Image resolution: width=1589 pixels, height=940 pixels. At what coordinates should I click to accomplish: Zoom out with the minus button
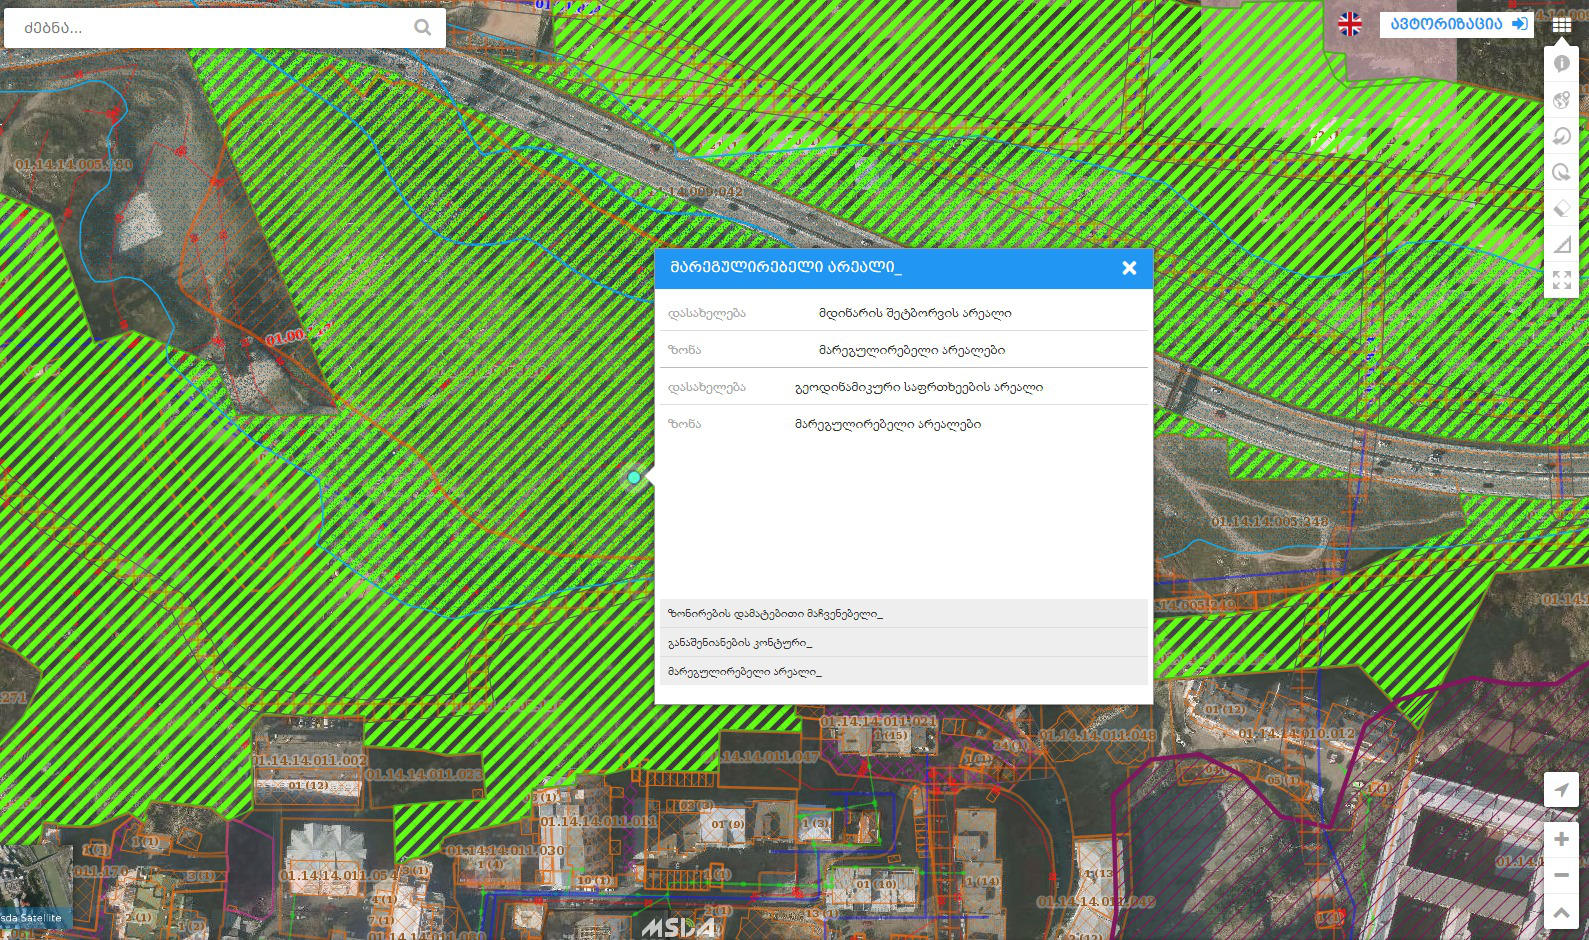pyautogui.click(x=1561, y=875)
